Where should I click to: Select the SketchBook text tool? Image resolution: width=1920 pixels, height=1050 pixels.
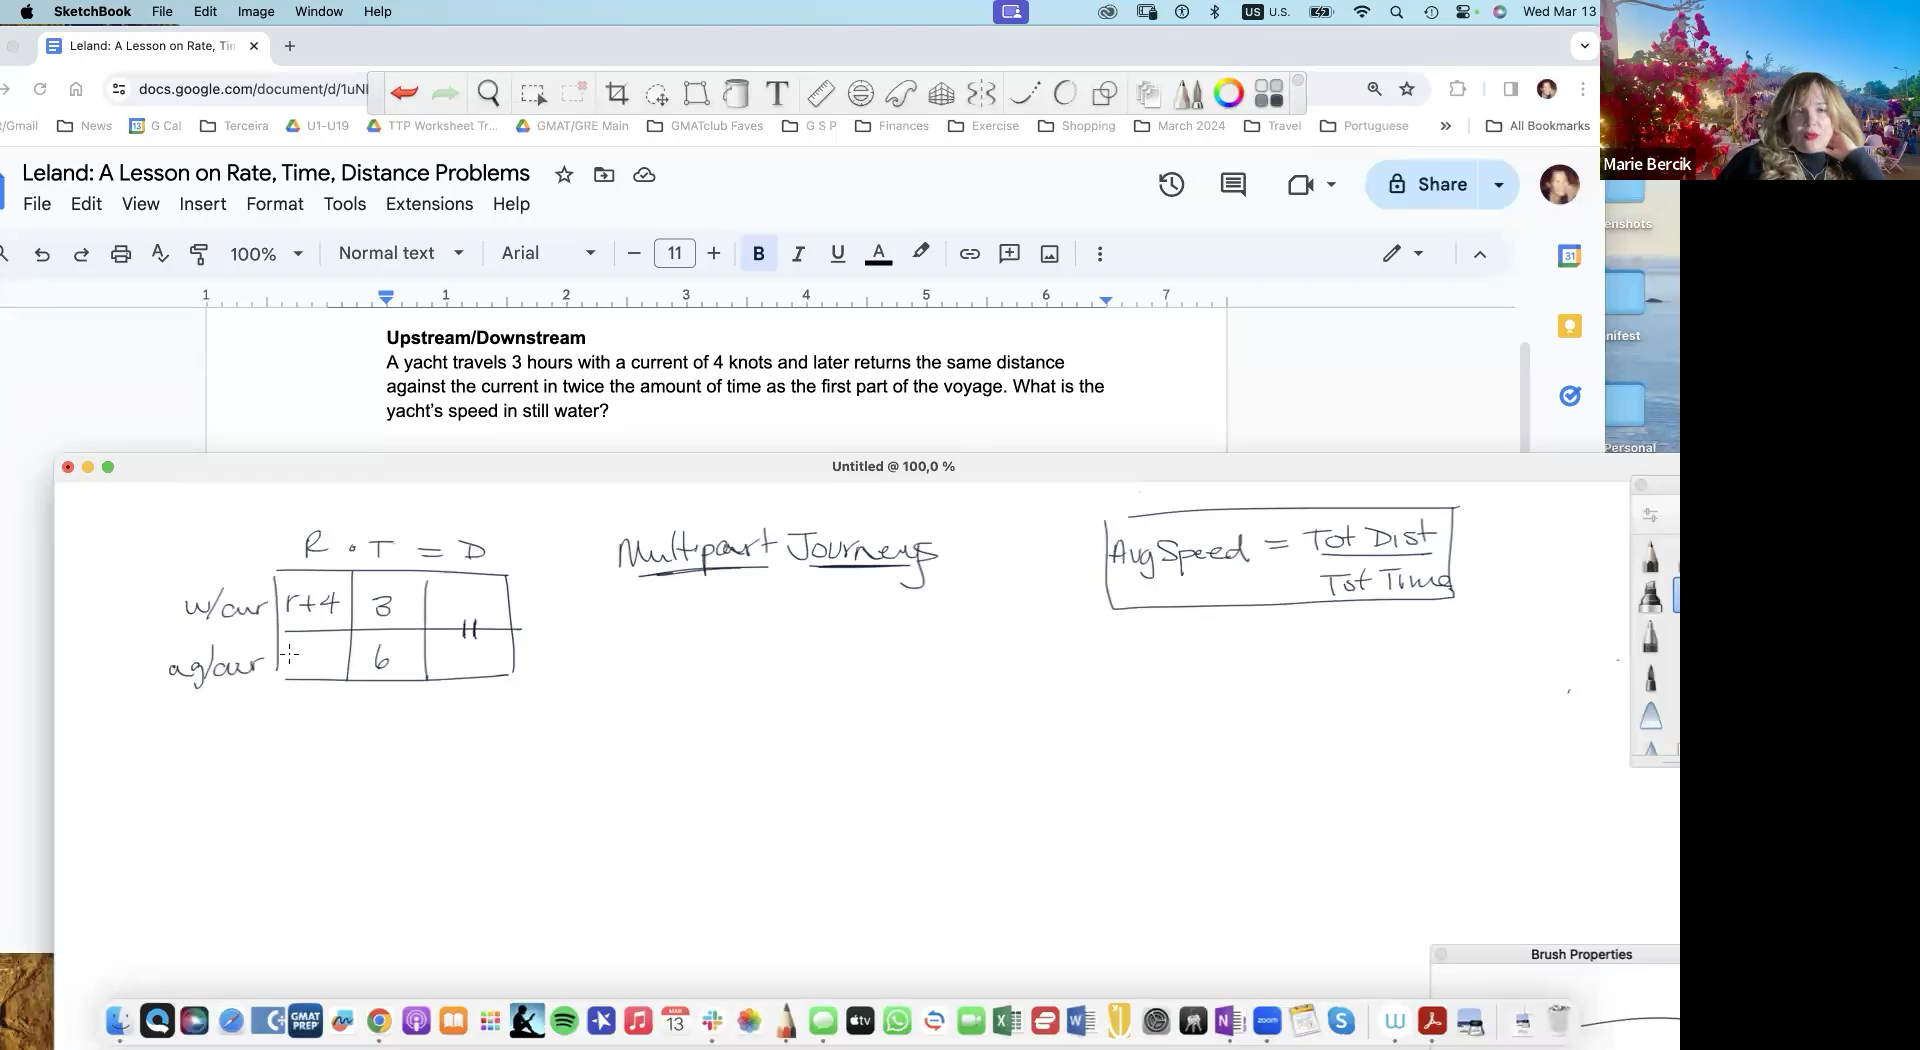pyautogui.click(x=777, y=93)
